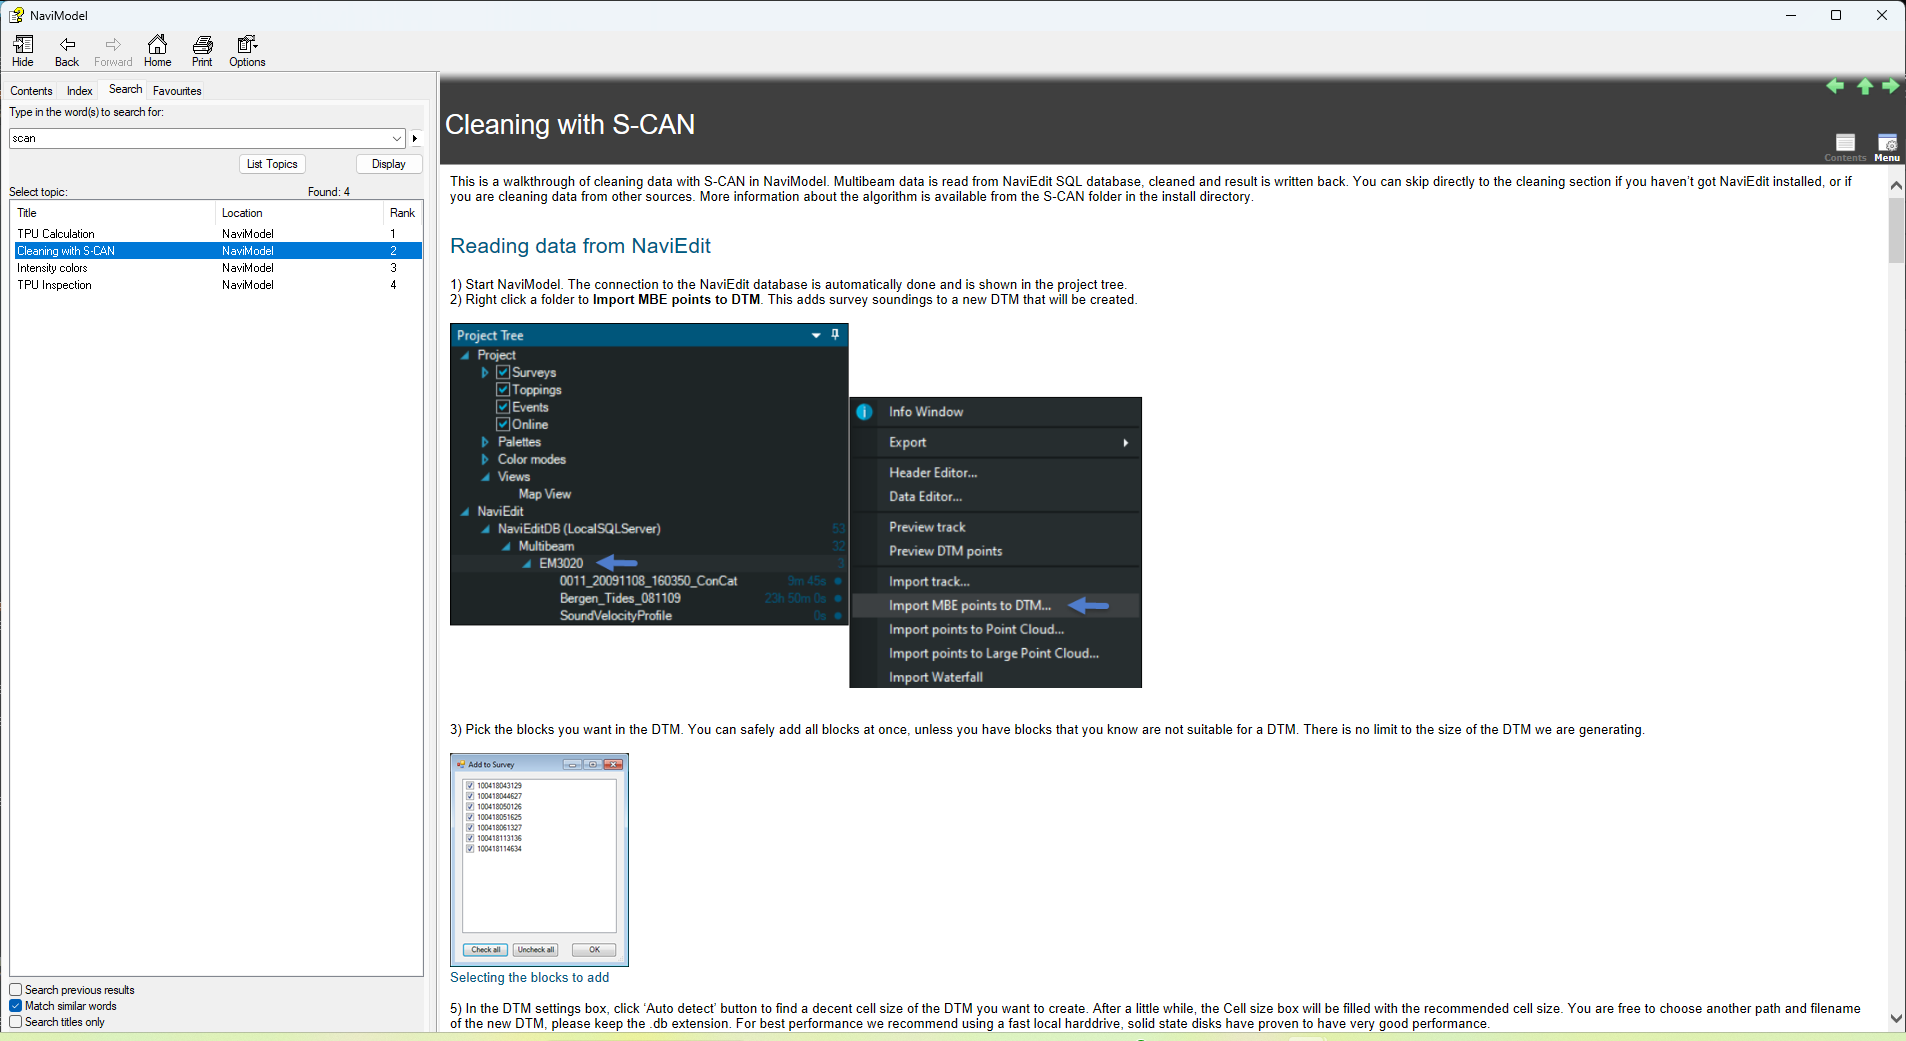Click the topic scrollbar up arrow
This screenshot has height=1041, width=1906.
pos(1896,186)
